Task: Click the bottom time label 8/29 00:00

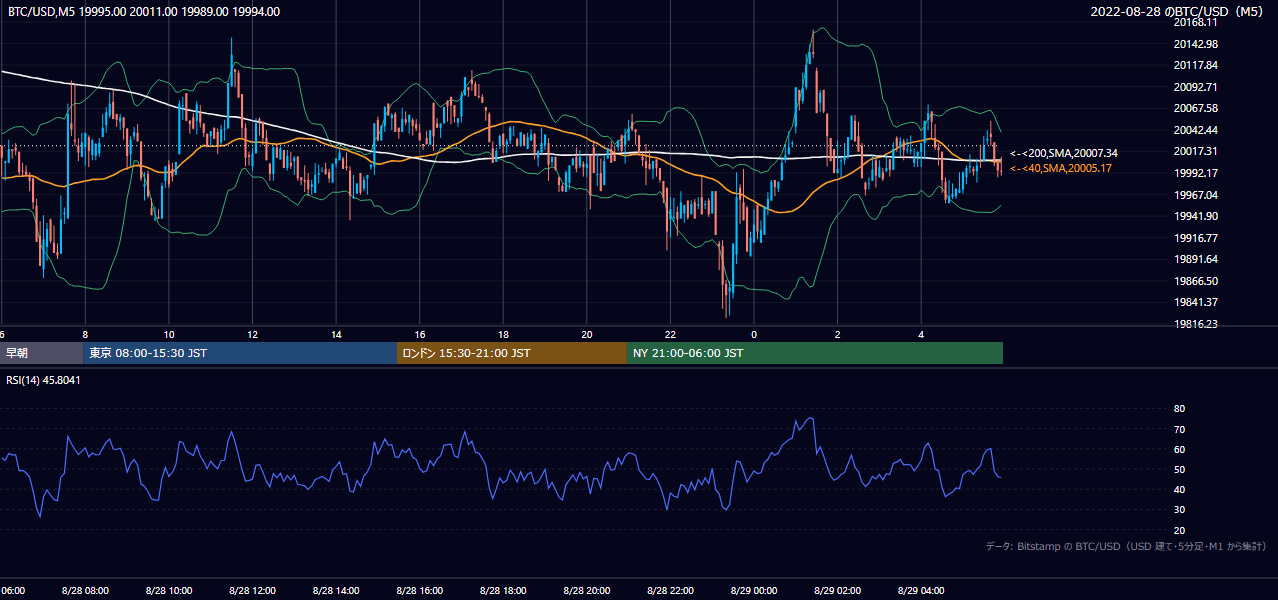Action: 754,590
